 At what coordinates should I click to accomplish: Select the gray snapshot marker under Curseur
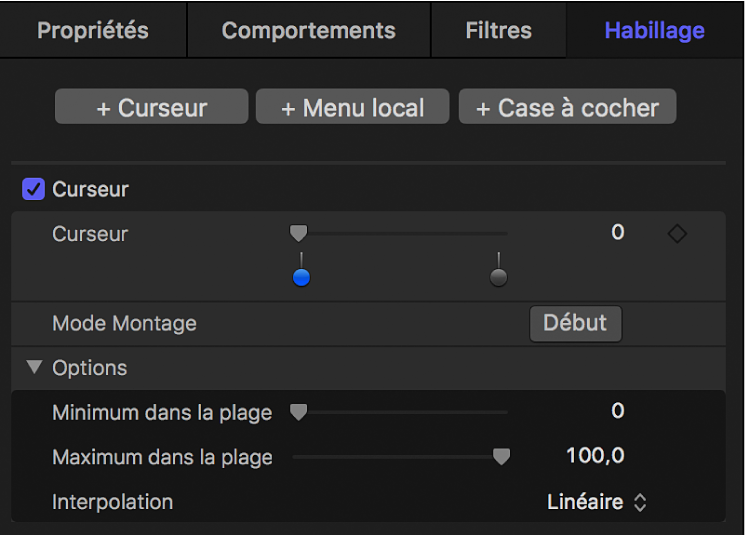498,276
